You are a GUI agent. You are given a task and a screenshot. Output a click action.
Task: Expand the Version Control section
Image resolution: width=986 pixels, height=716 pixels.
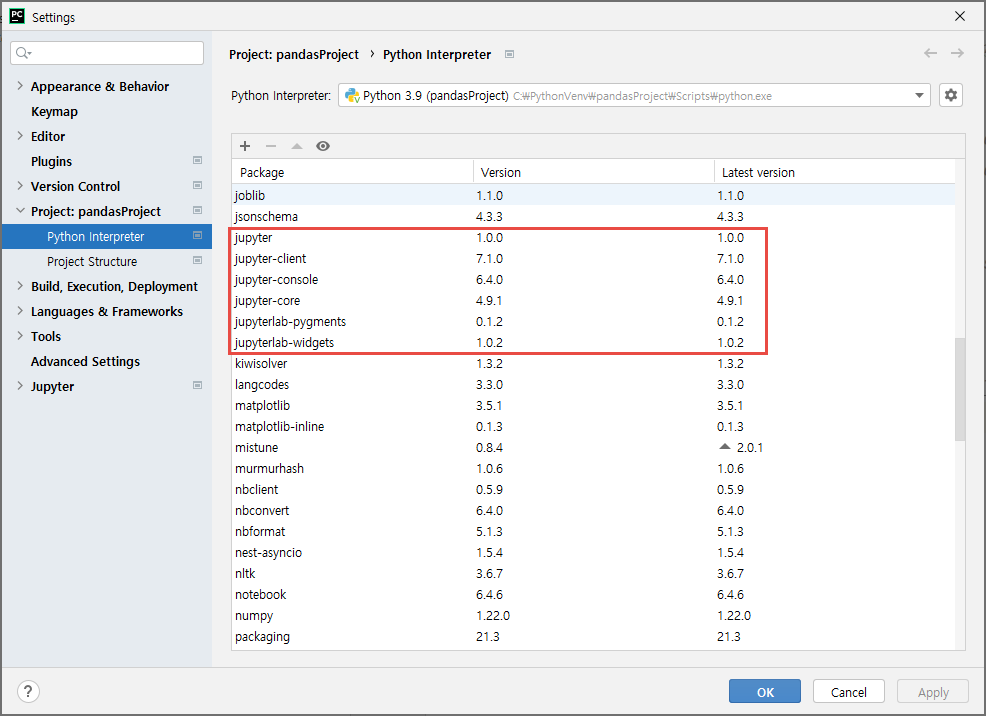click(20, 186)
